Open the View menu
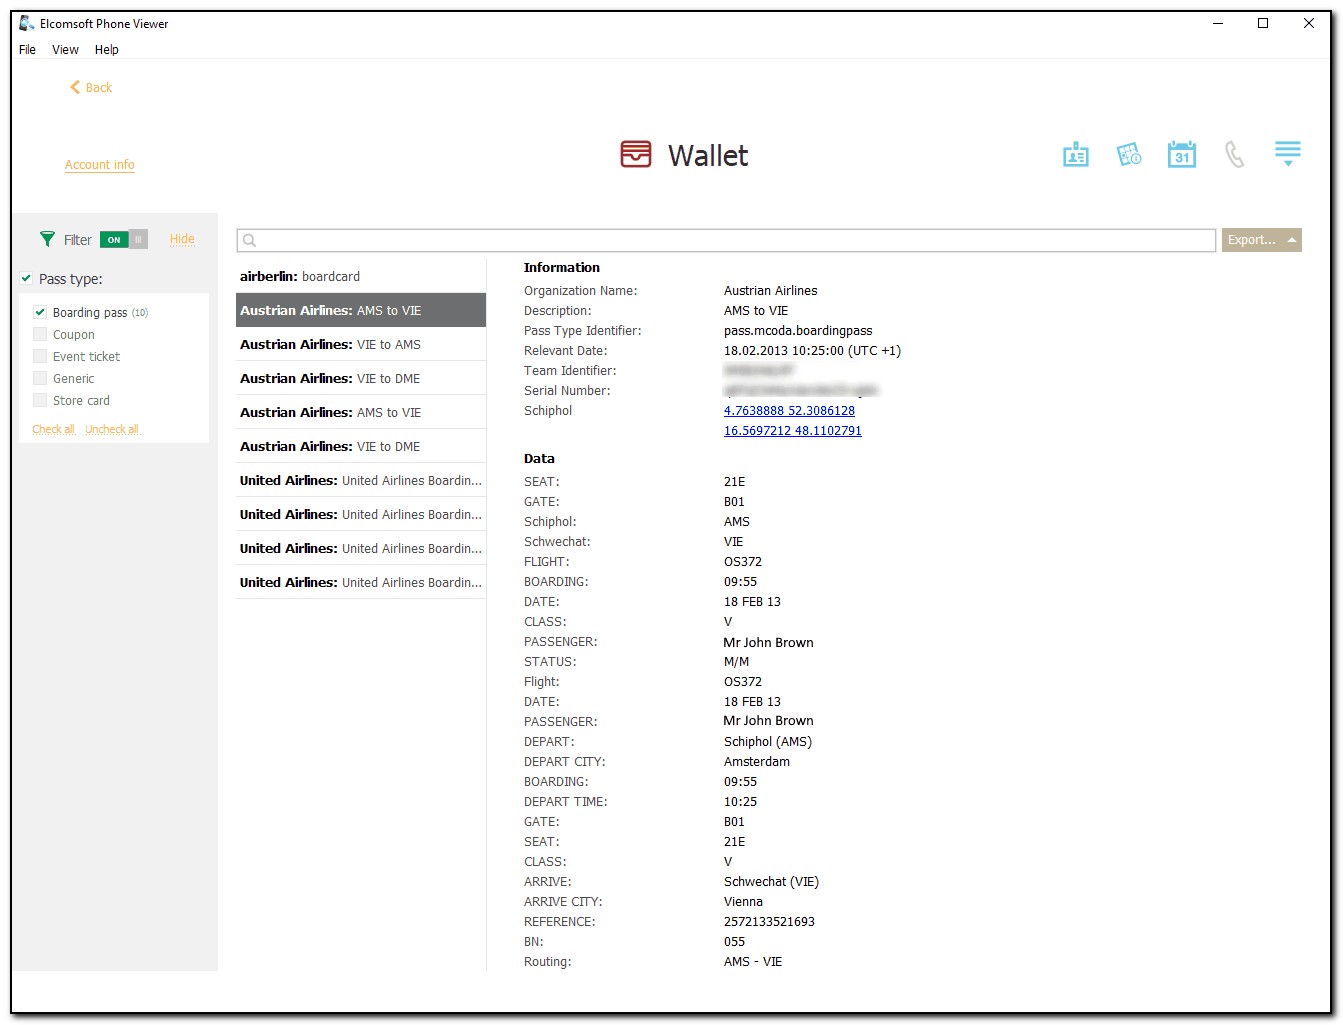Screen dimensions: 1343x1025 point(65,50)
